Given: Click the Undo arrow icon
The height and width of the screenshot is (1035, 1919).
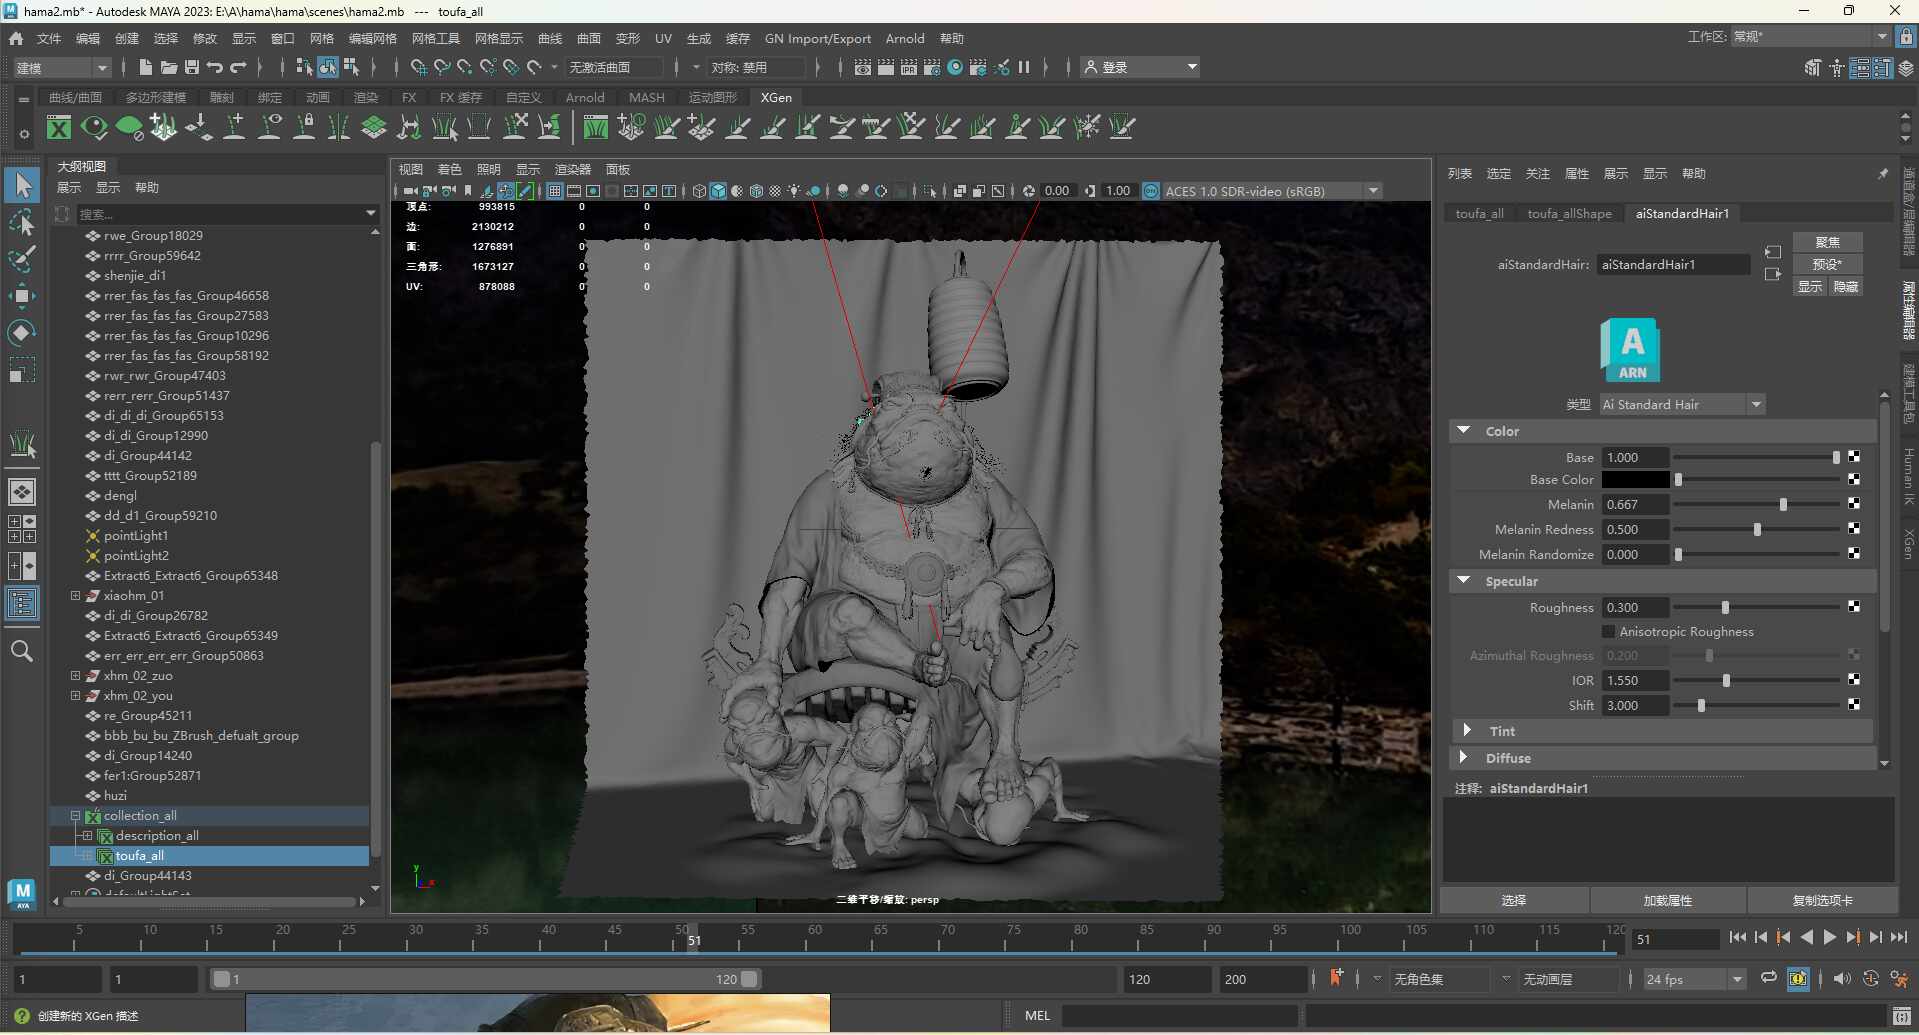Looking at the screenshot, I should tap(215, 67).
